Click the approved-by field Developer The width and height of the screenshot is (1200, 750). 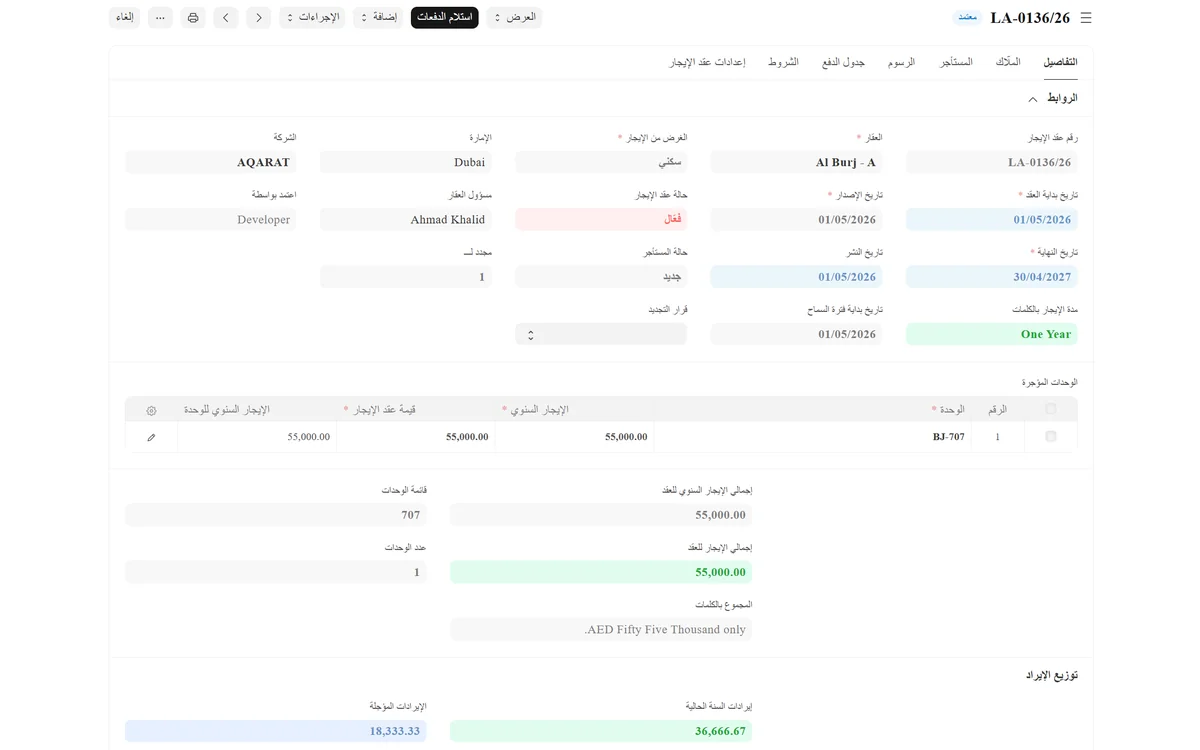[211, 220]
